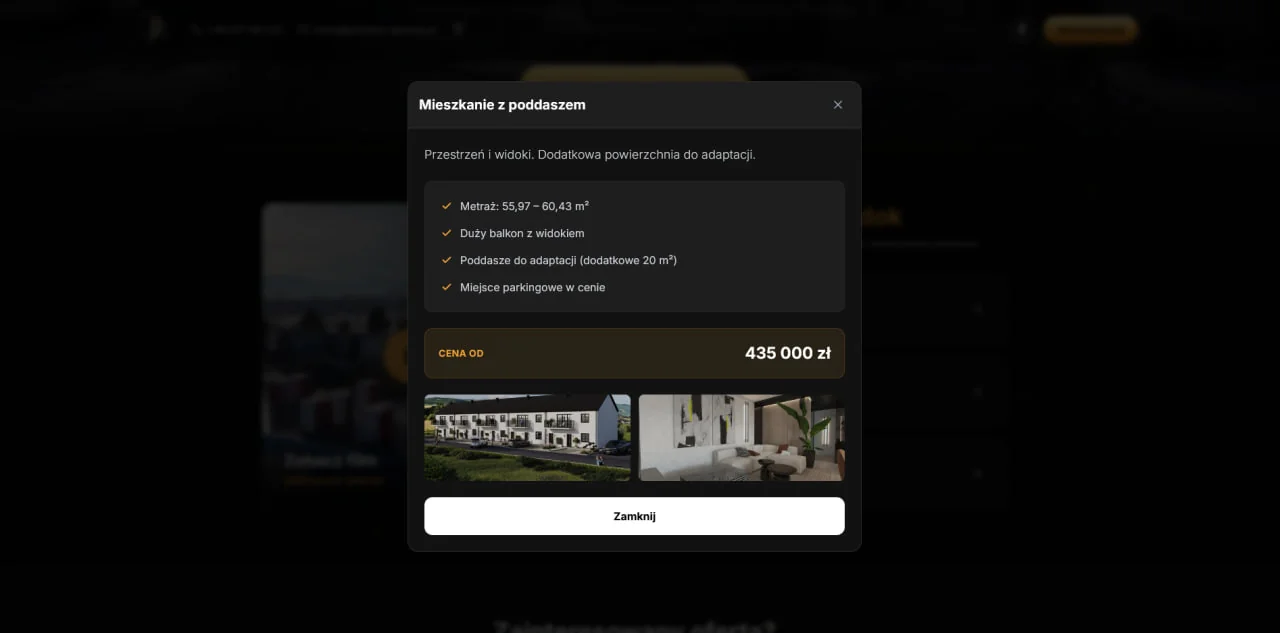Expand the bottom background card chevron
The height and width of the screenshot is (633, 1280).
tap(978, 472)
